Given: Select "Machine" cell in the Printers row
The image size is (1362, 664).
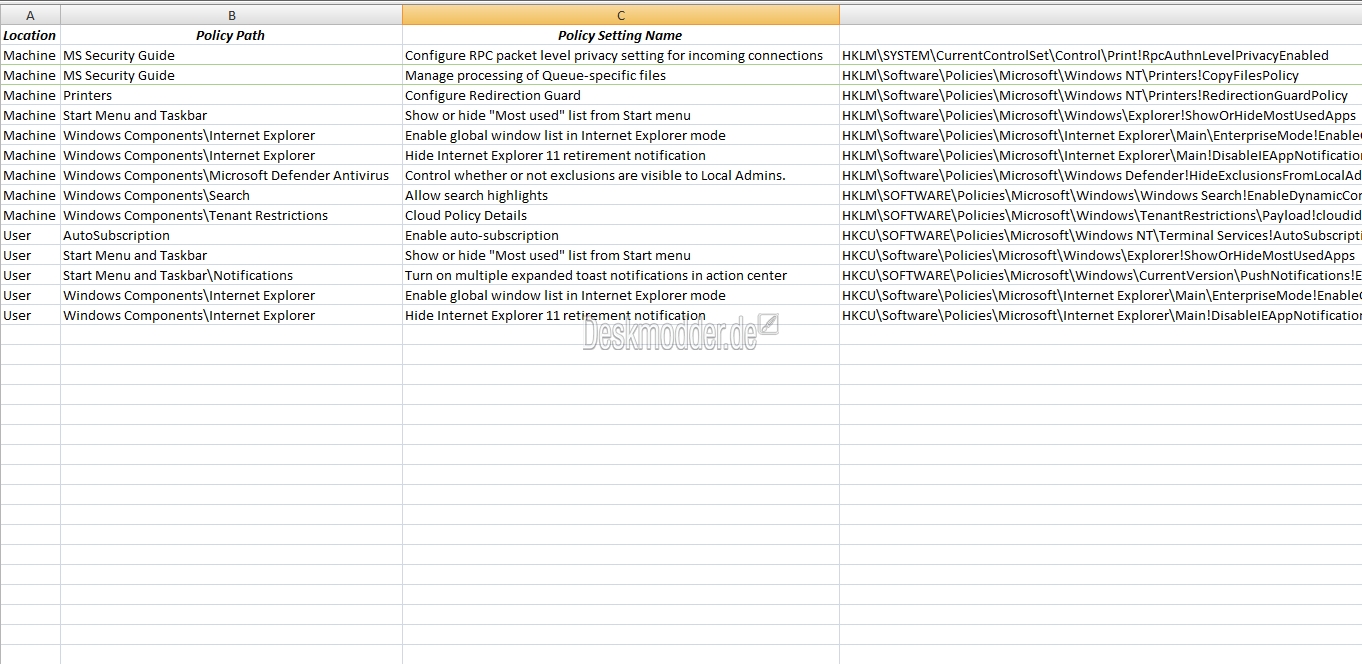Looking at the screenshot, I should point(30,95).
